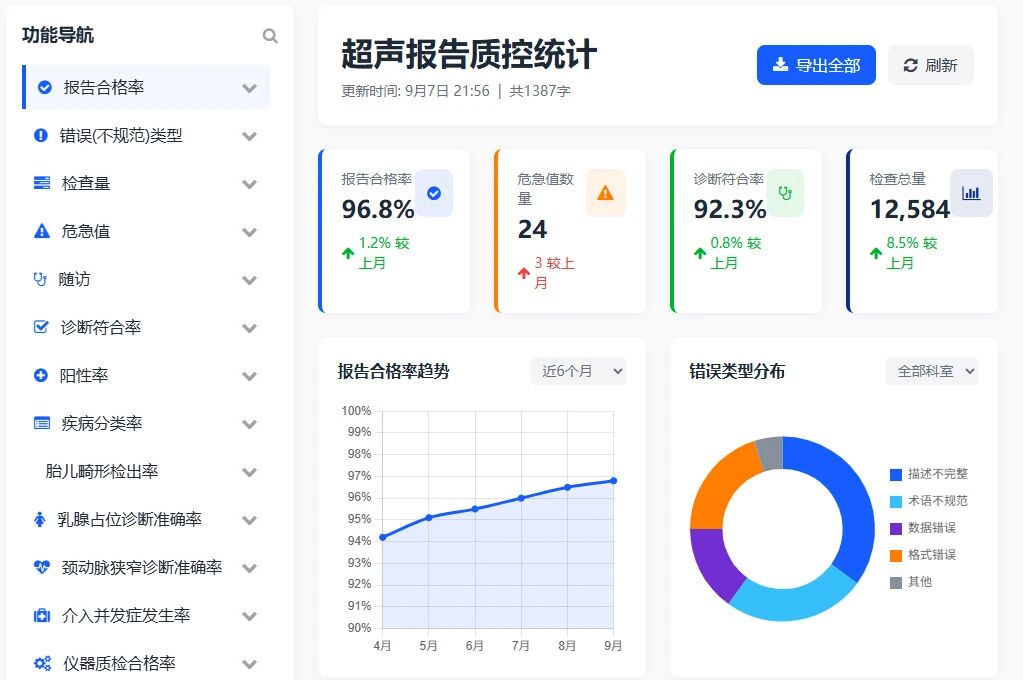Viewport: 1023px width, 680px height.
Task: Click the purple 数据错误 legend color swatch
Action: 896,528
